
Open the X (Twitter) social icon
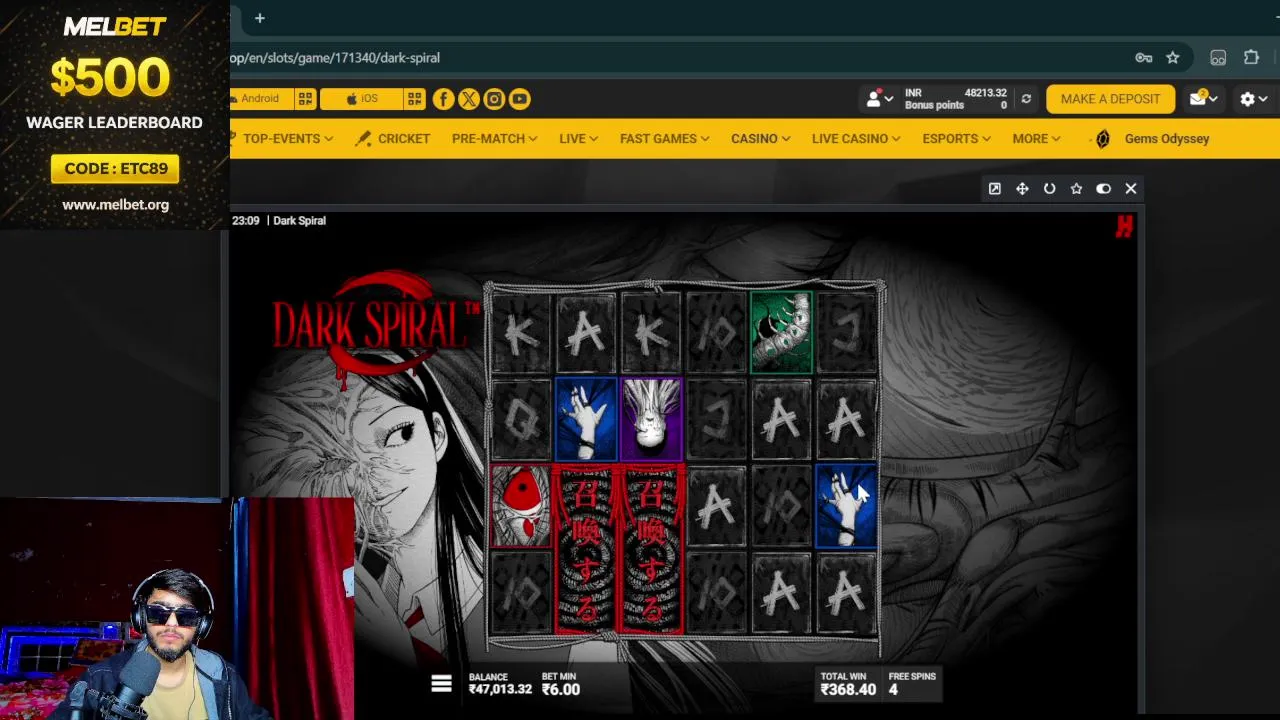tap(468, 99)
